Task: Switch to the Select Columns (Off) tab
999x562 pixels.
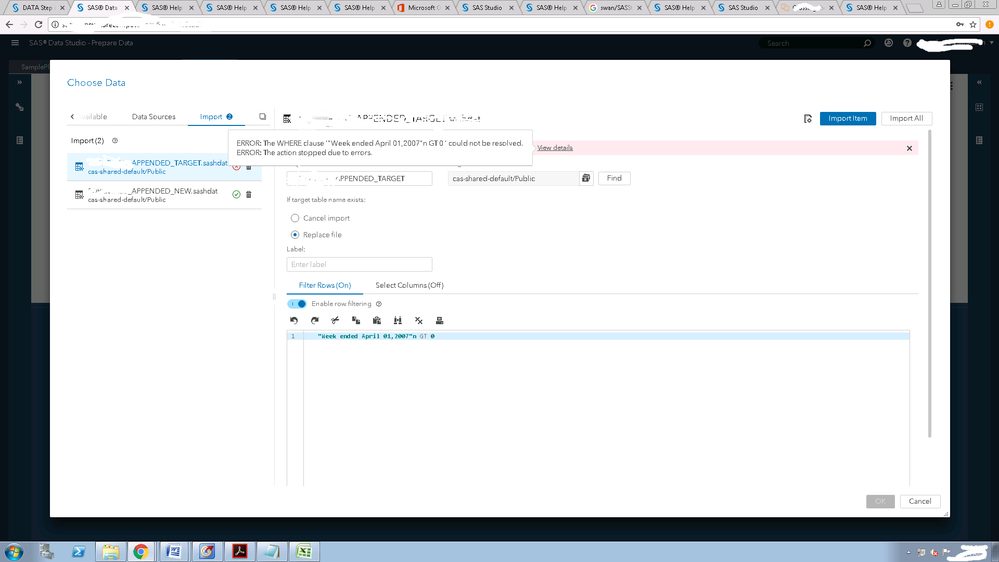Action: point(410,285)
